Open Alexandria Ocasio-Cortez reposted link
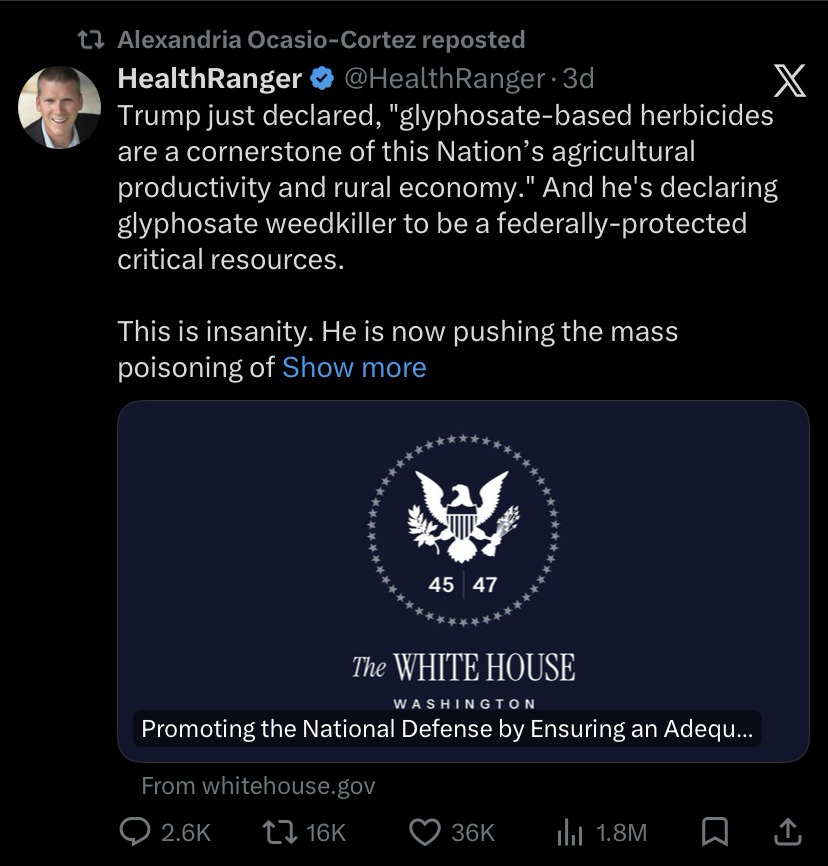This screenshot has width=828, height=866. click(x=320, y=40)
